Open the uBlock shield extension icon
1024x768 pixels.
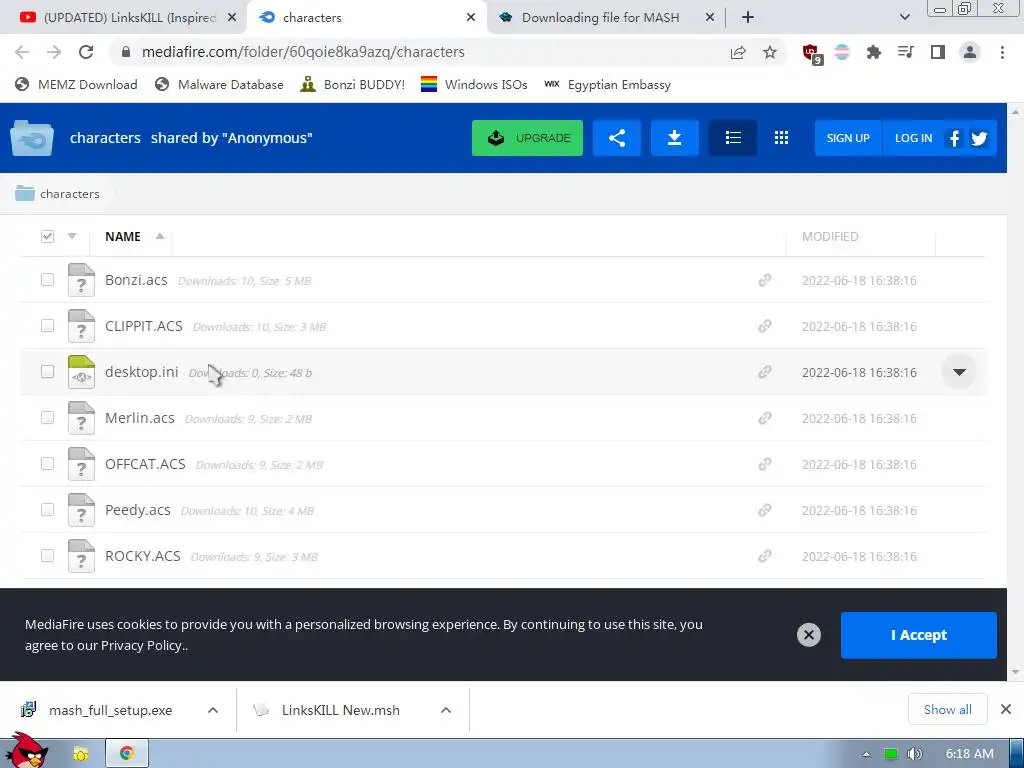812,54
